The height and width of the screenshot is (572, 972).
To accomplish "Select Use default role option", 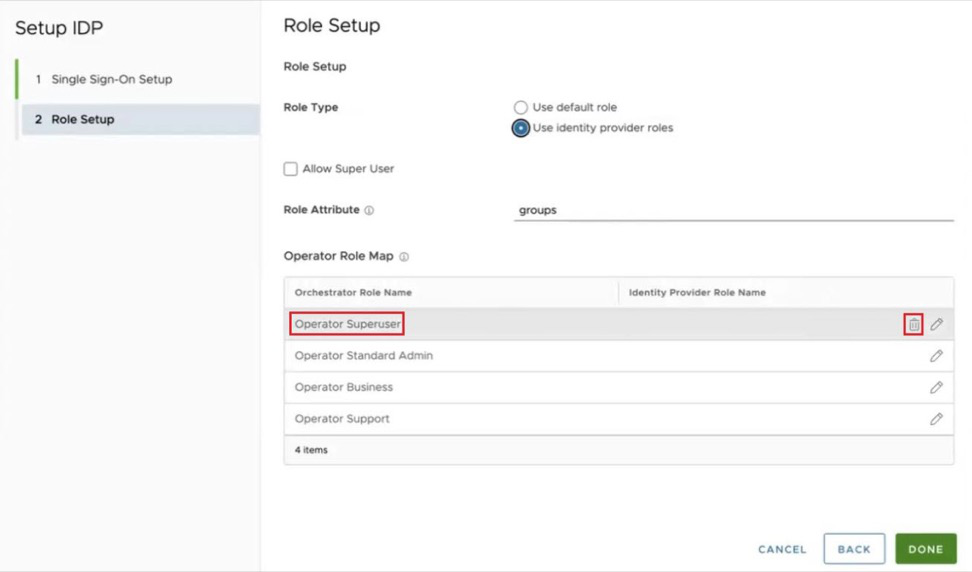I will [520, 107].
